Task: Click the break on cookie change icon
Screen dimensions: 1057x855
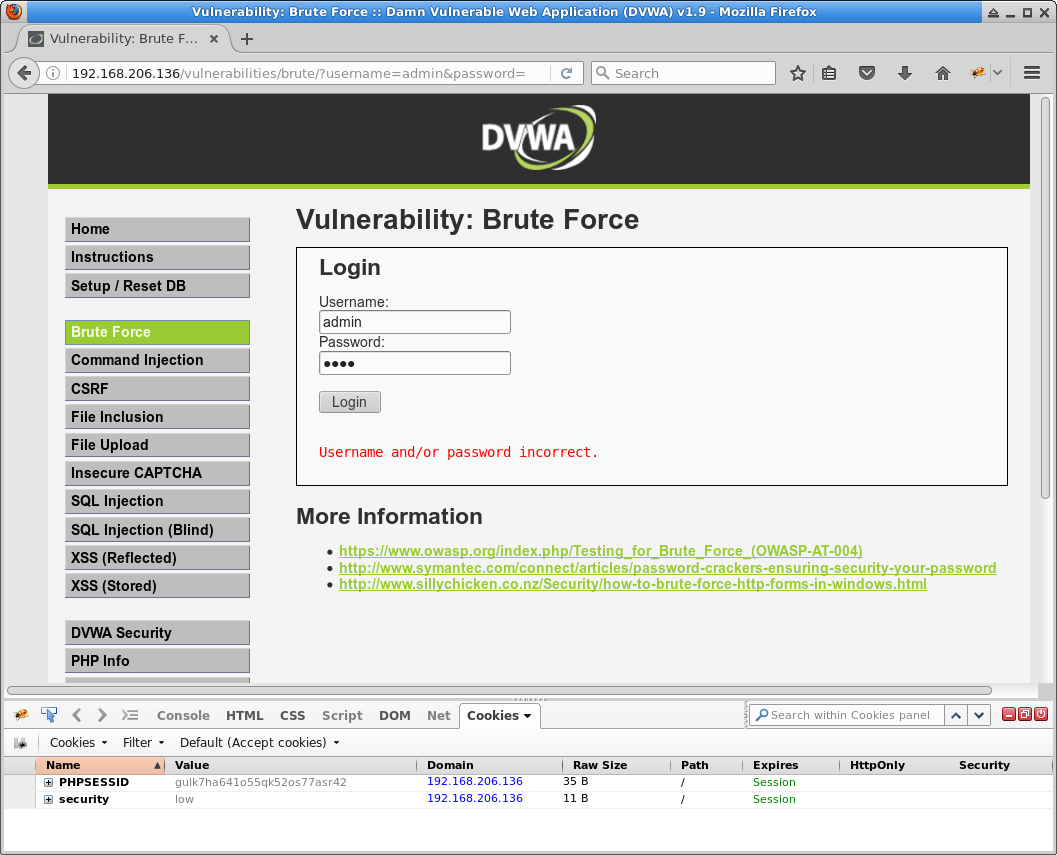Action: coord(21,742)
